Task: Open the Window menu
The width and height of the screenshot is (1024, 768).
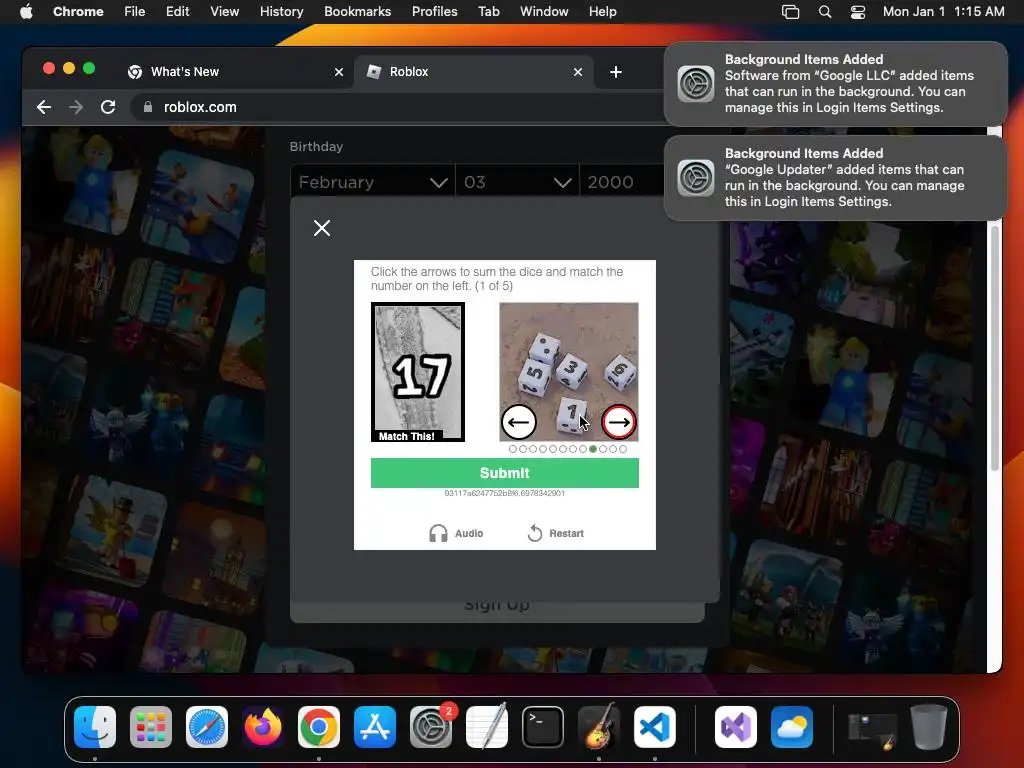Action: coord(544,12)
